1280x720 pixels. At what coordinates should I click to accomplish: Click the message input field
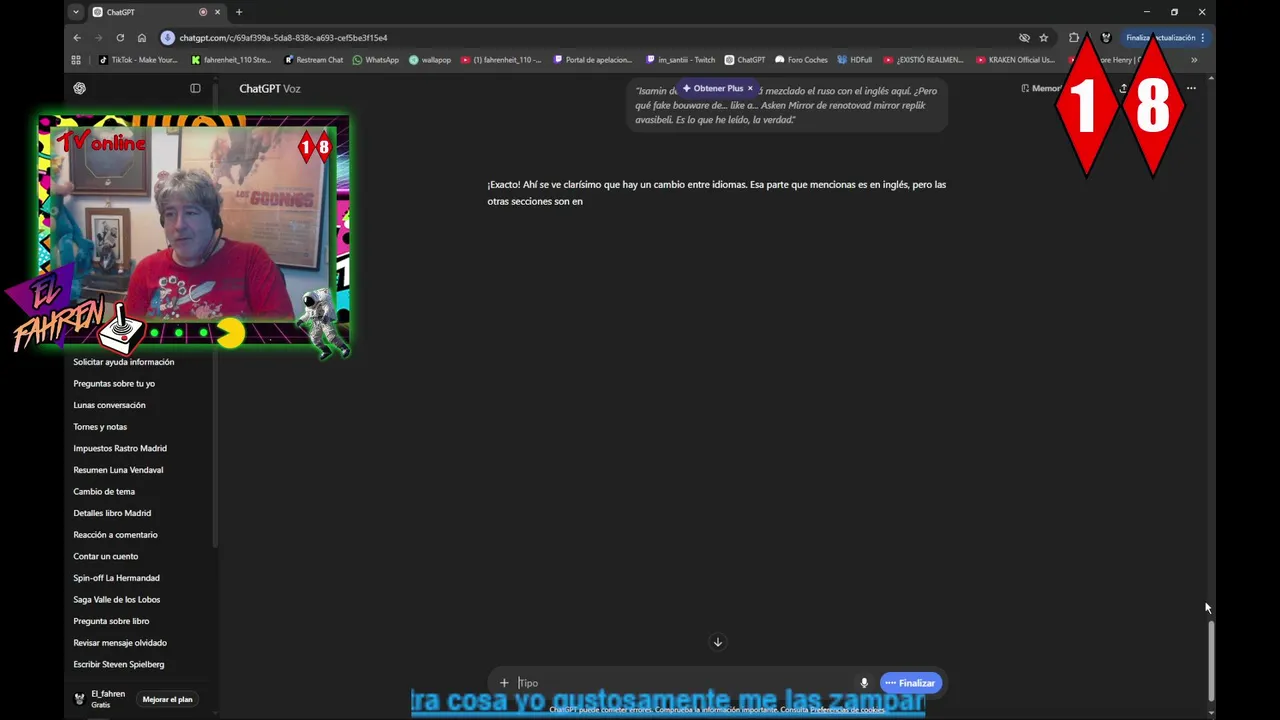click(685, 683)
